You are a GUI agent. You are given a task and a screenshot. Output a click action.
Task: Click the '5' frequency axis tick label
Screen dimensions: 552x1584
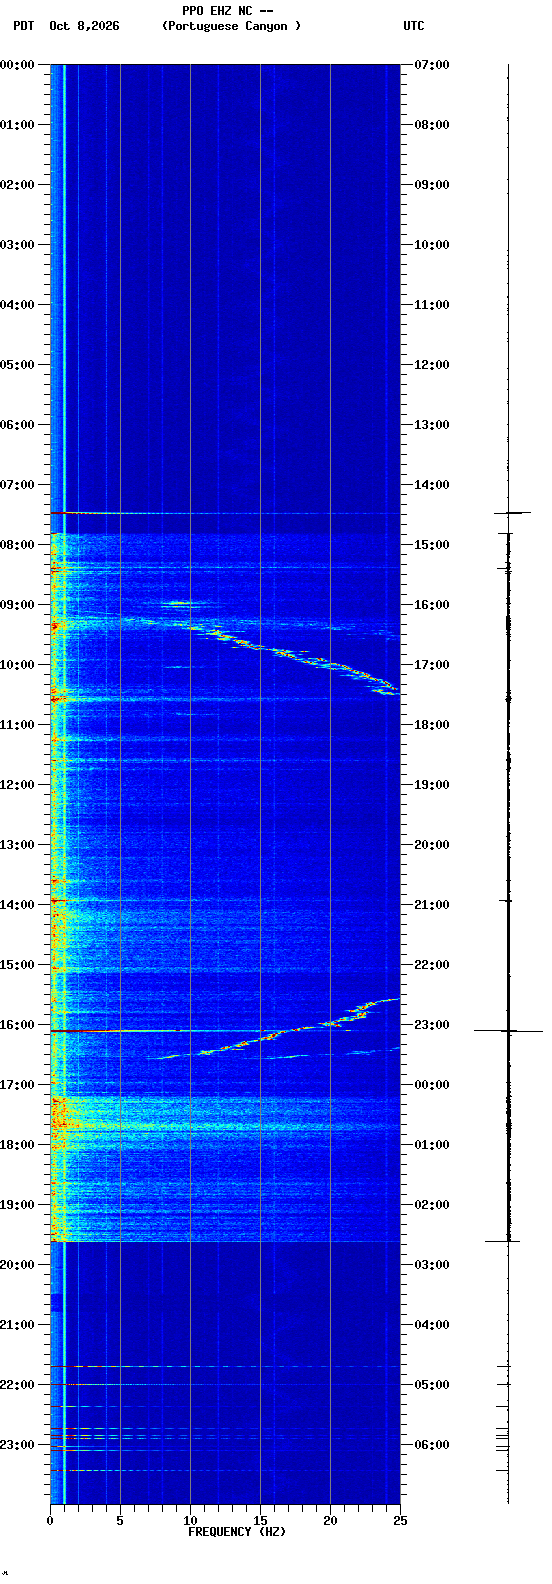tap(120, 1521)
